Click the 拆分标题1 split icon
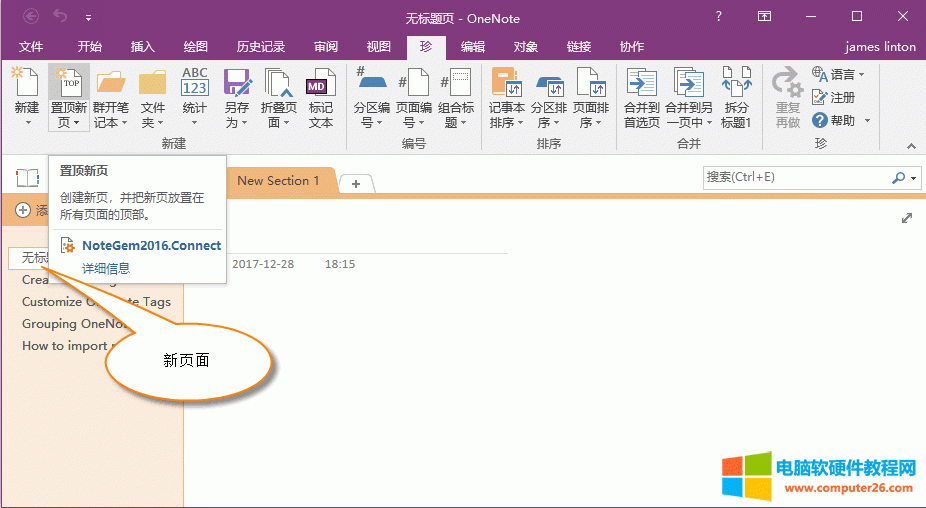Image resolution: width=926 pixels, height=508 pixels. pos(736,82)
